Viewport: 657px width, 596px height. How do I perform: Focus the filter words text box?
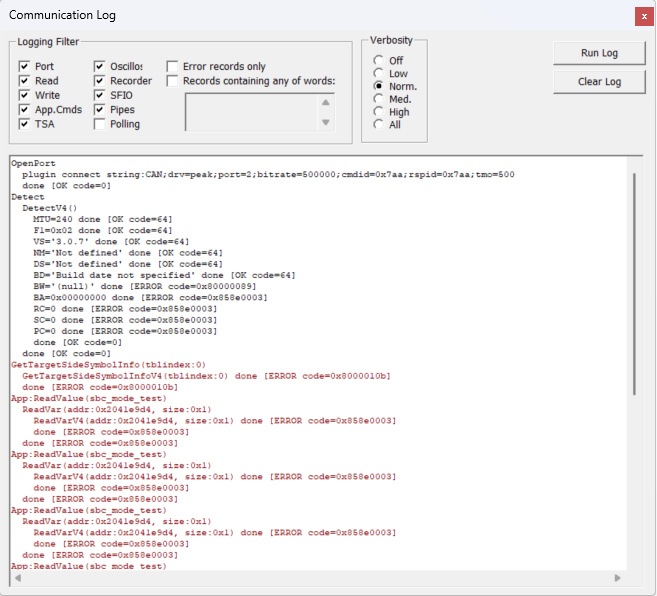tap(251, 112)
